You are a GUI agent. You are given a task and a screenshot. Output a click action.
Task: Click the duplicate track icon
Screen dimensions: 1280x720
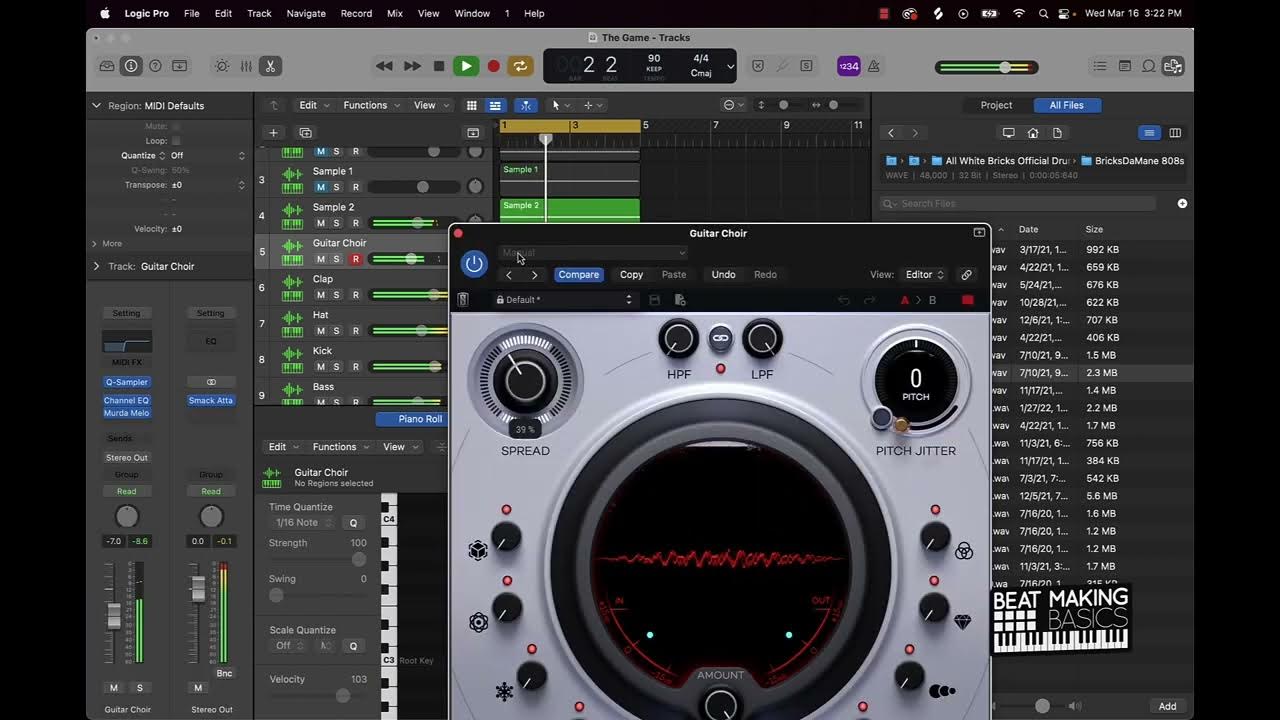(x=306, y=132)
